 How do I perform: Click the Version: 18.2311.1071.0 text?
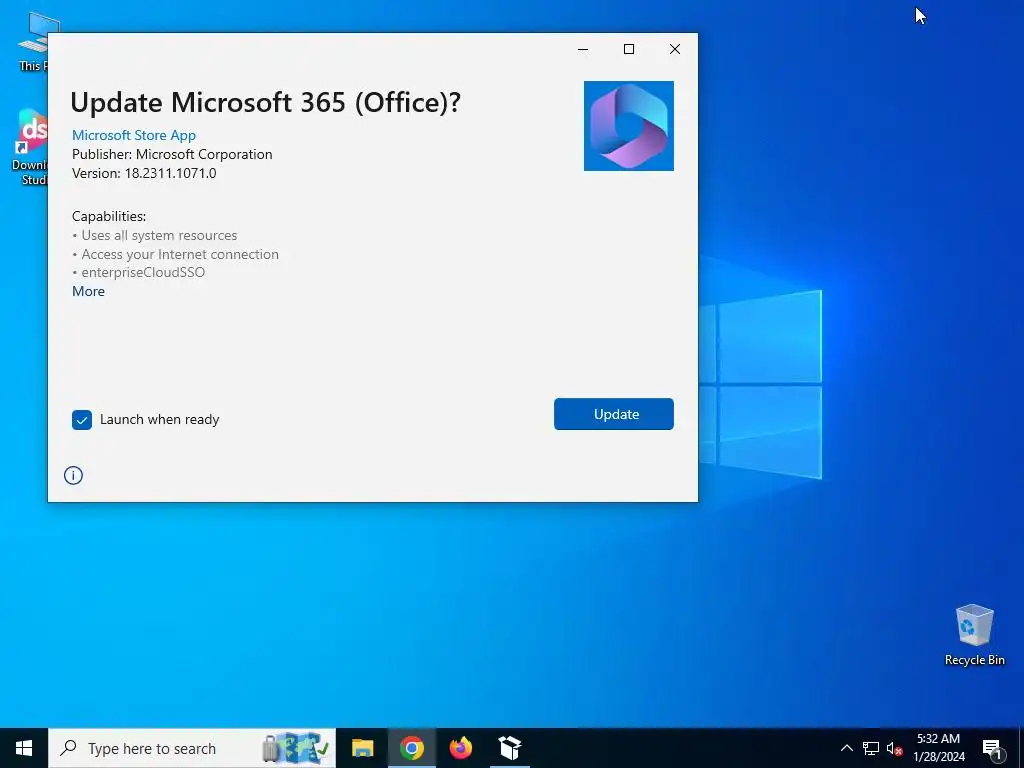[144, 173]
